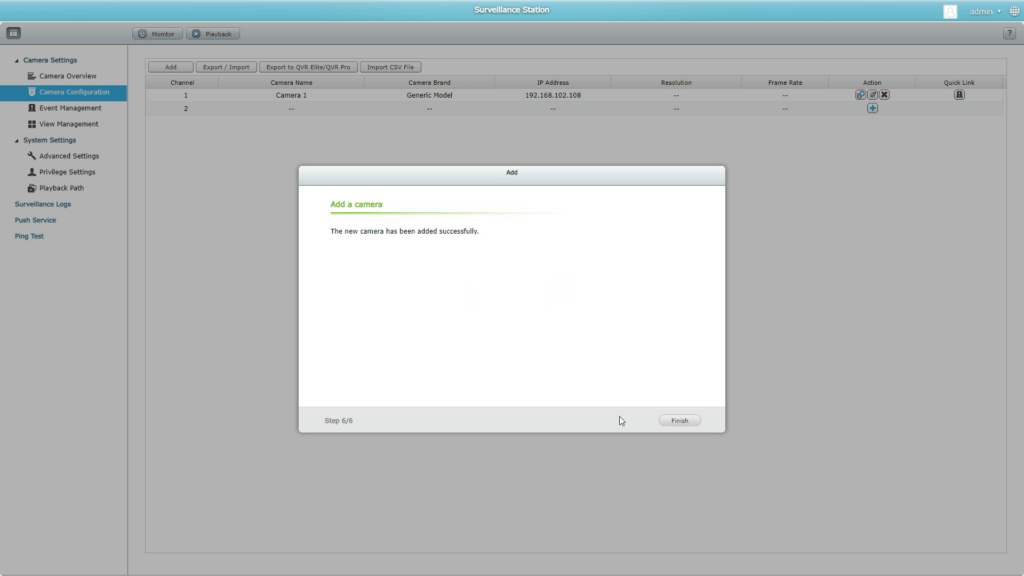Click the layout panel icon top-left
Viewport: 1024px width, 576px height.
13,33
